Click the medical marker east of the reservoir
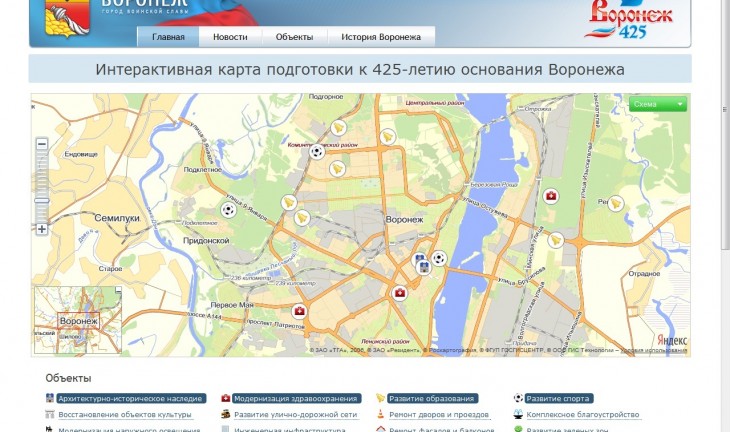Image resolution: width=730 pixels, height=432 pixels. (550, 196)
